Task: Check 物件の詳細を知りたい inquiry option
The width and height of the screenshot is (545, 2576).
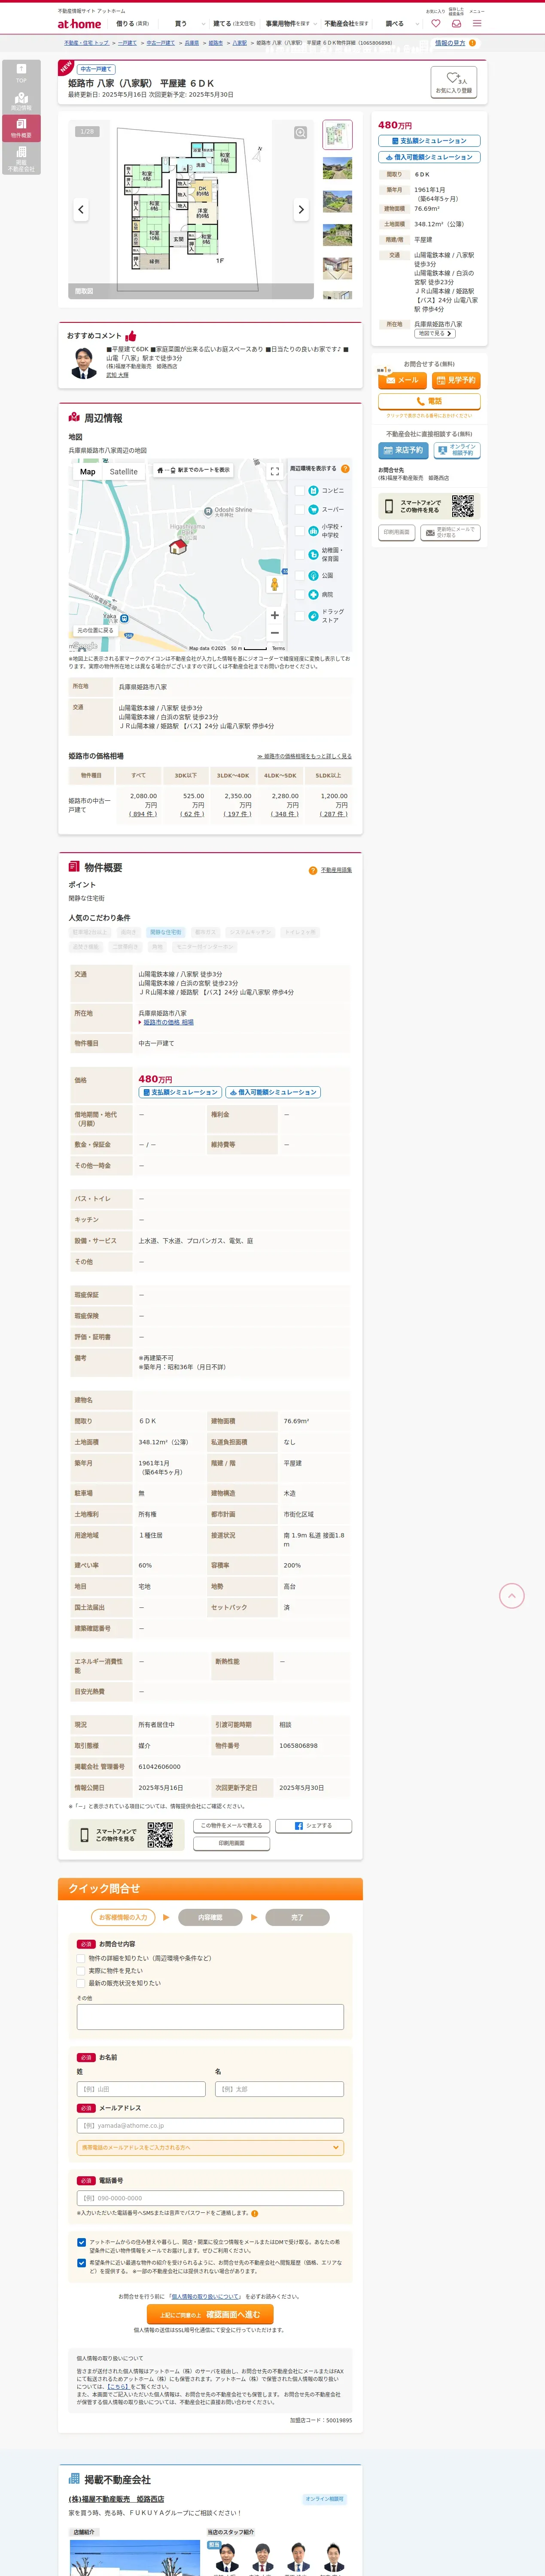Action: (81, 1958)
